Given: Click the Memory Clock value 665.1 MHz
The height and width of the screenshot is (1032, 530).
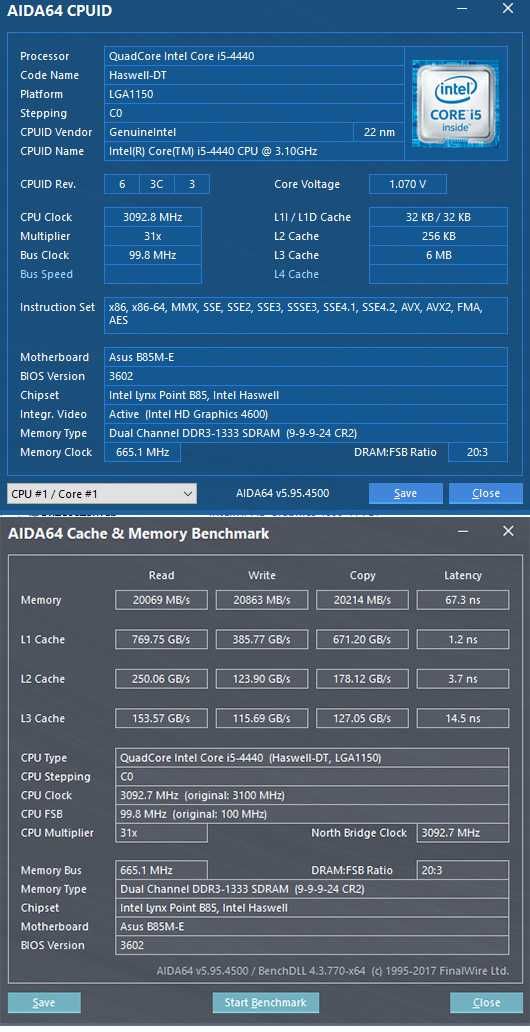Looking at the screenshot, I should pyautogui.click(x=142, y=453).
